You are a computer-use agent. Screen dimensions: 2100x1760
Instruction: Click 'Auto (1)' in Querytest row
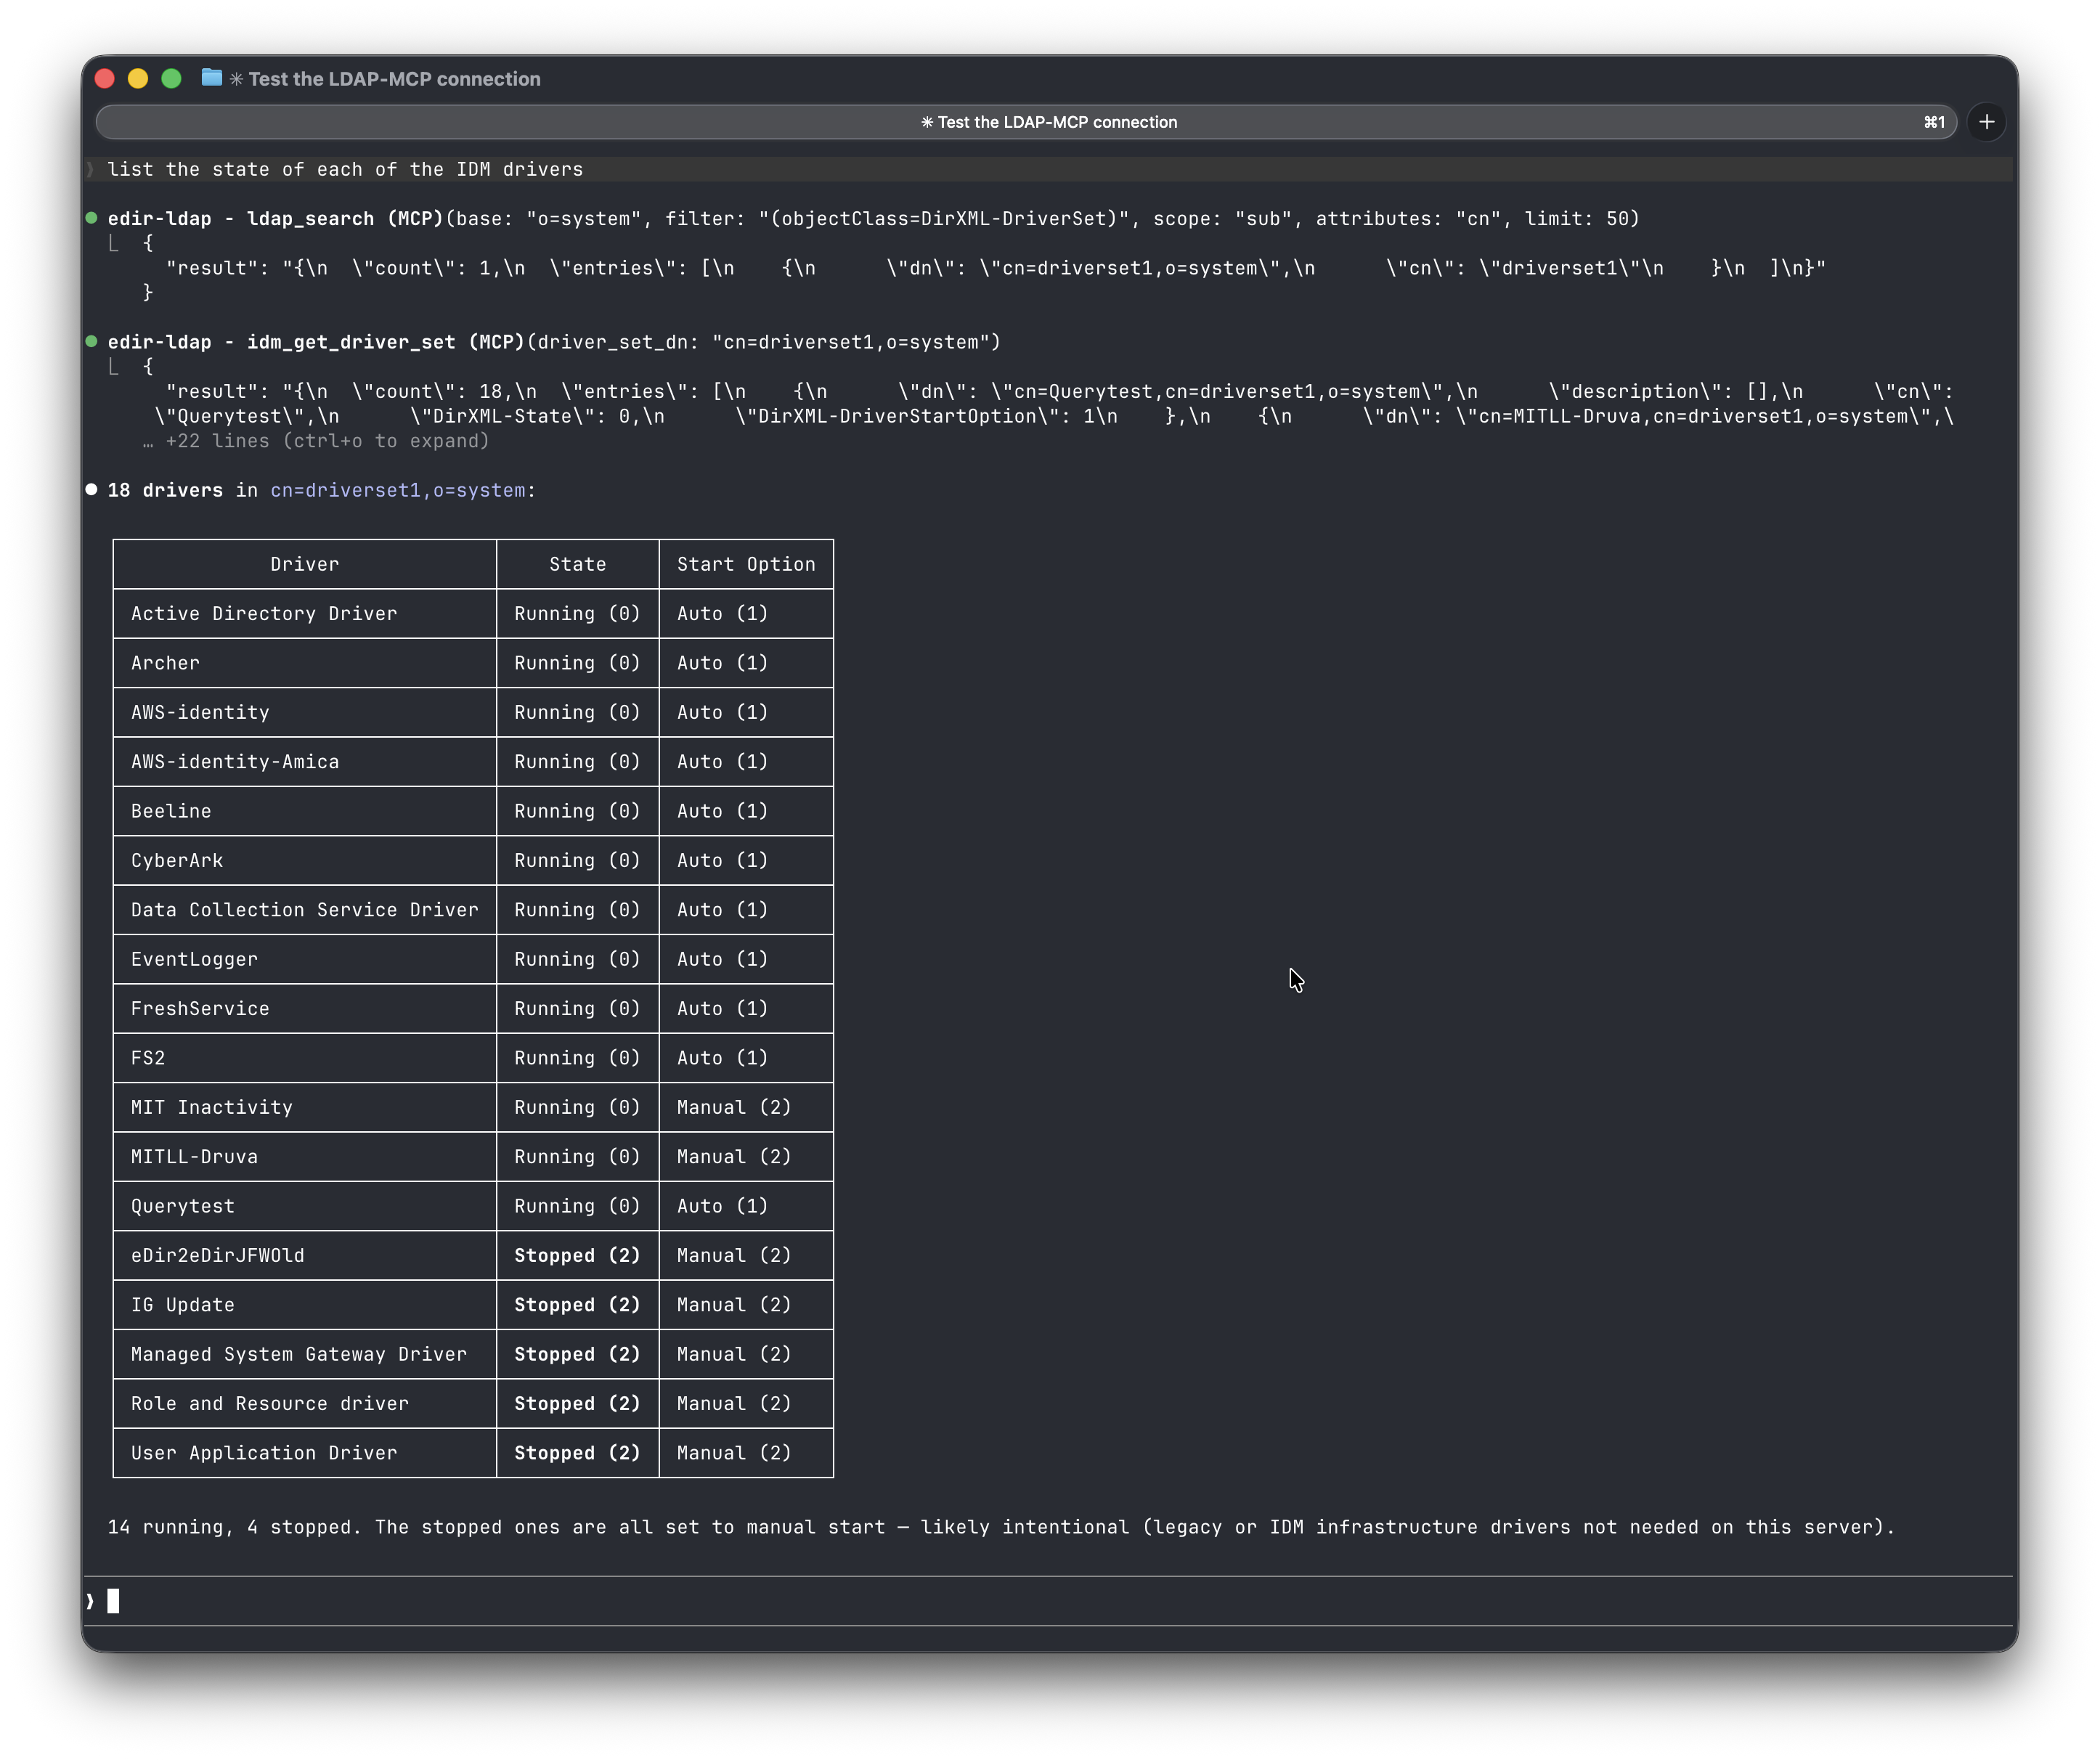tap(722, 1206)
